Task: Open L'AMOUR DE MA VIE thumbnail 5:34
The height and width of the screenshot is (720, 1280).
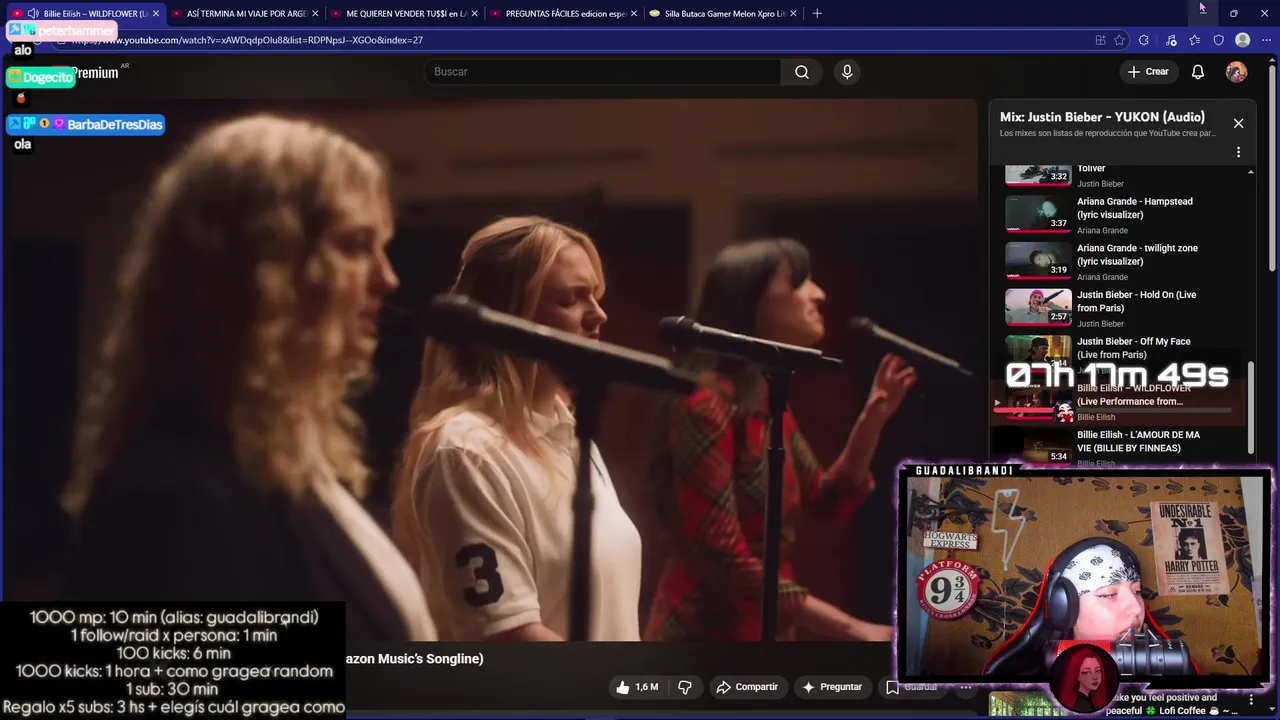Action: pyautogui.click(x=1038, y=447)
